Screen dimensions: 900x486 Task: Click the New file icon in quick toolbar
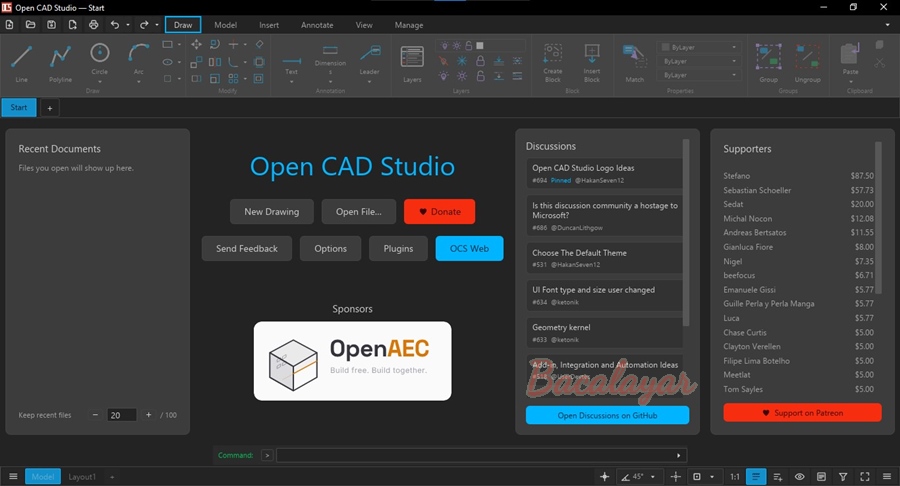10,25
